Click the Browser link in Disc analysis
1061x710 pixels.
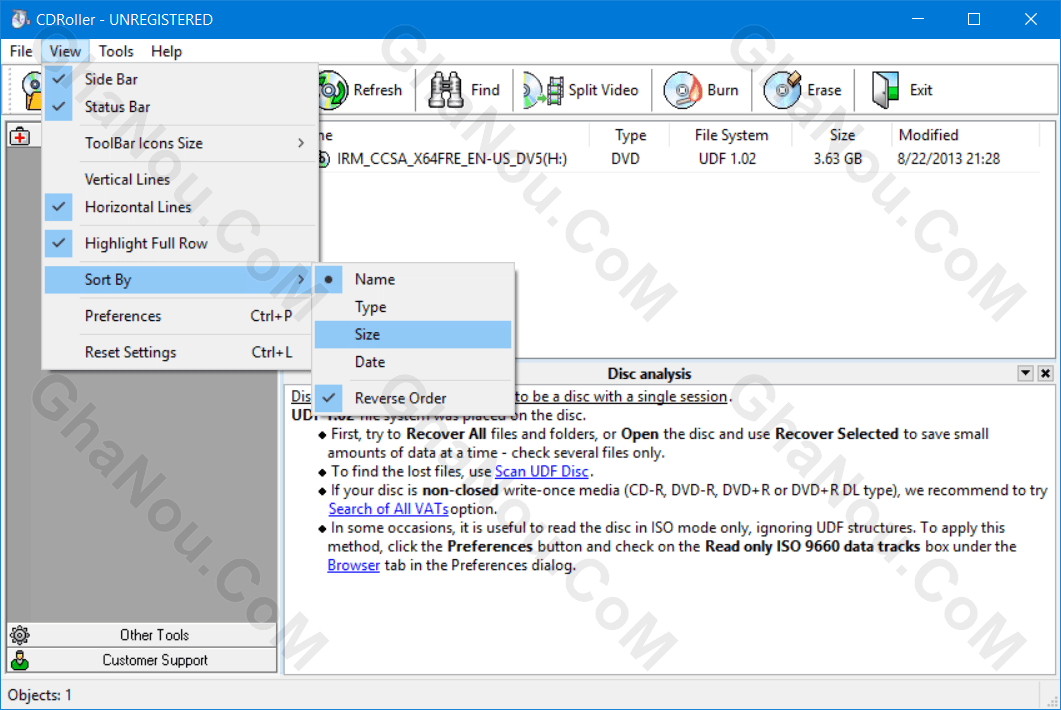(x=353, y=565)
